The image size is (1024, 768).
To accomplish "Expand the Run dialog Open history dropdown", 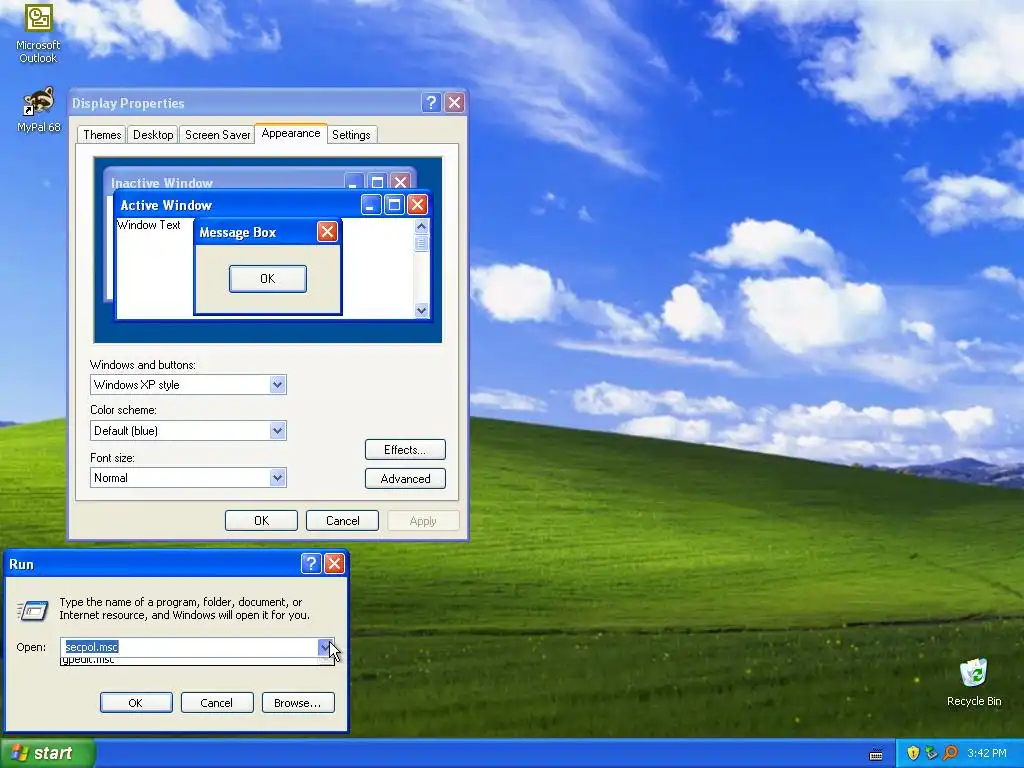I will point(325,647).
